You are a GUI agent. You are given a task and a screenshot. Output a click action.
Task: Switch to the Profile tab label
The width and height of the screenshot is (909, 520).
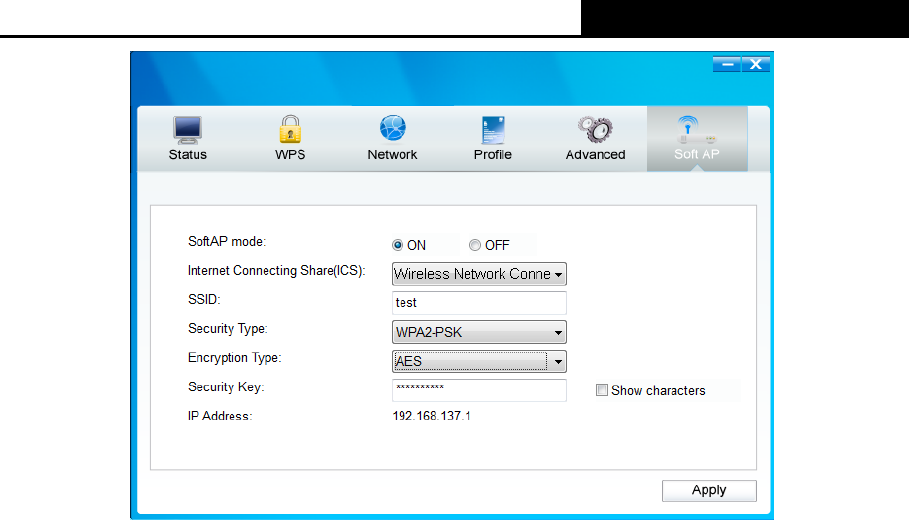493,155
